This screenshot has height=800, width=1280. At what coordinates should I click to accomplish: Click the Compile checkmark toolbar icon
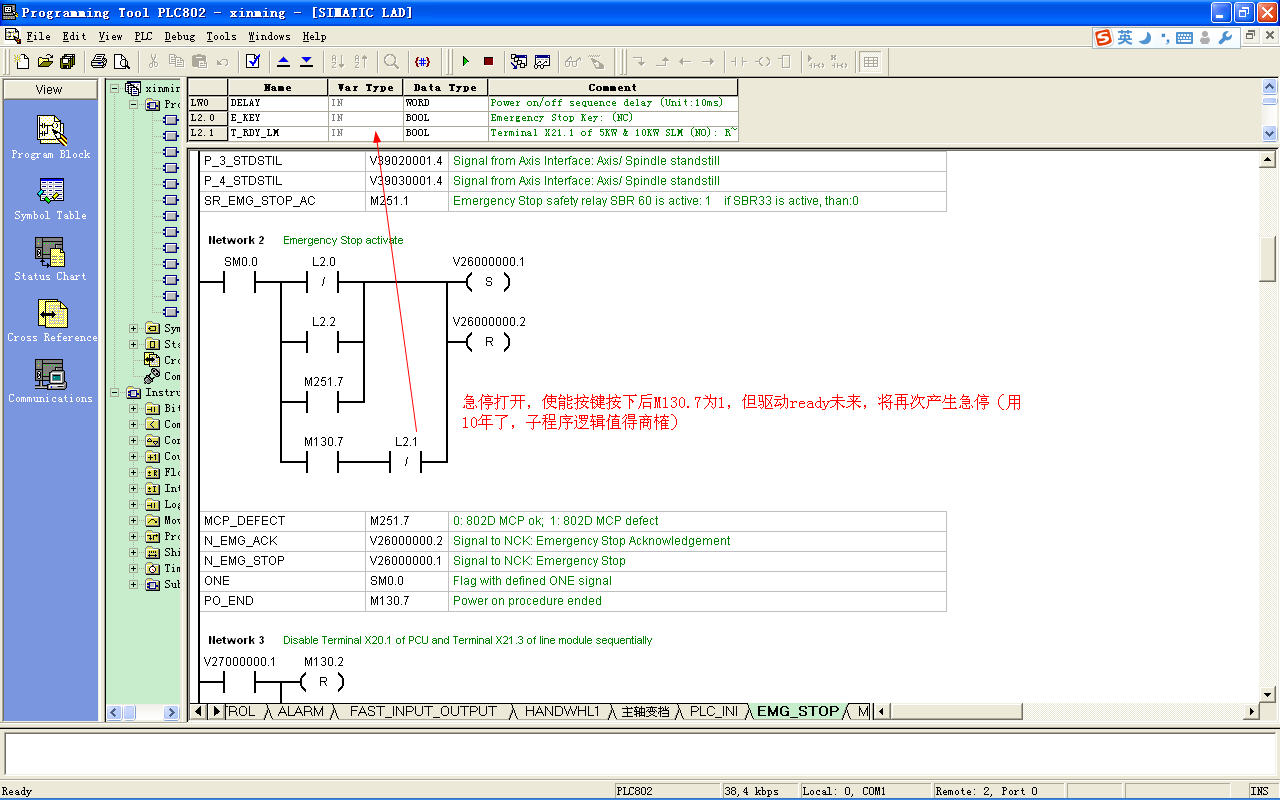(253, 62)
